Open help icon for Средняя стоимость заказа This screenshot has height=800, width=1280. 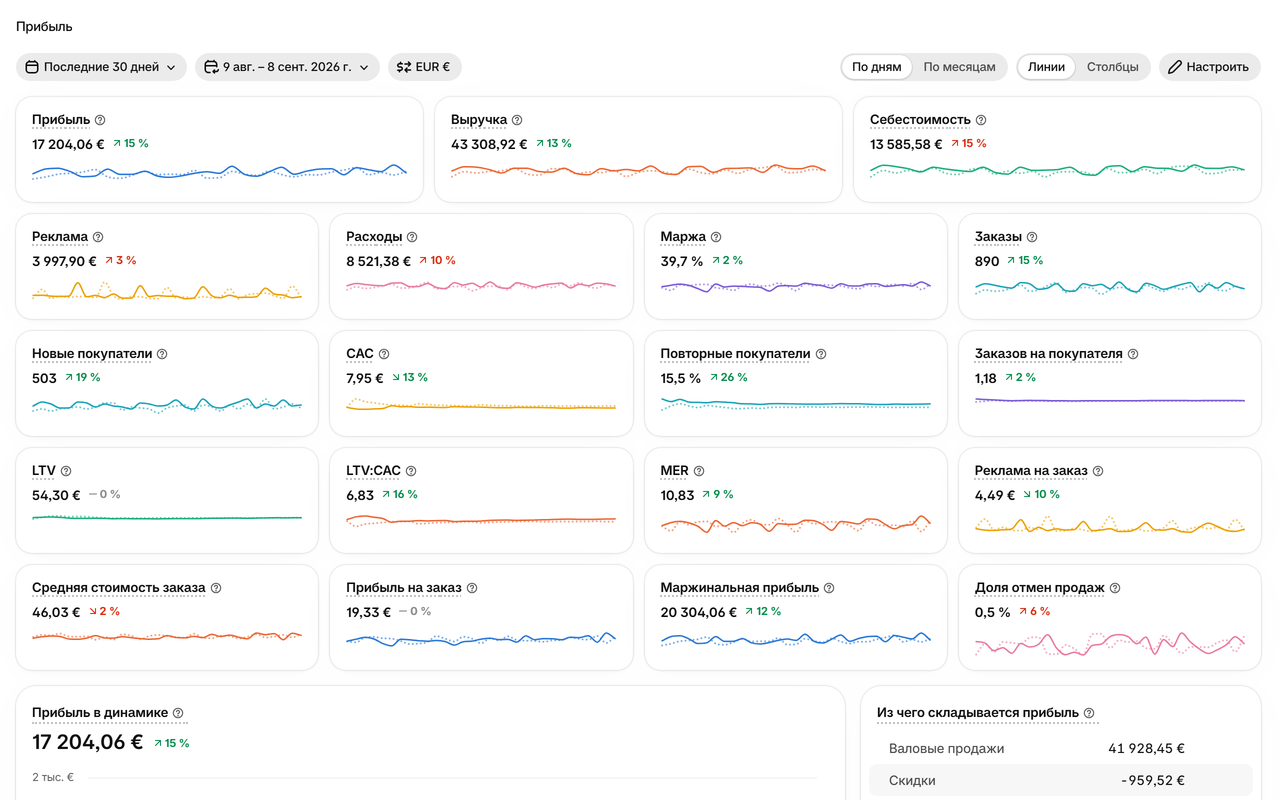(216, 588)
